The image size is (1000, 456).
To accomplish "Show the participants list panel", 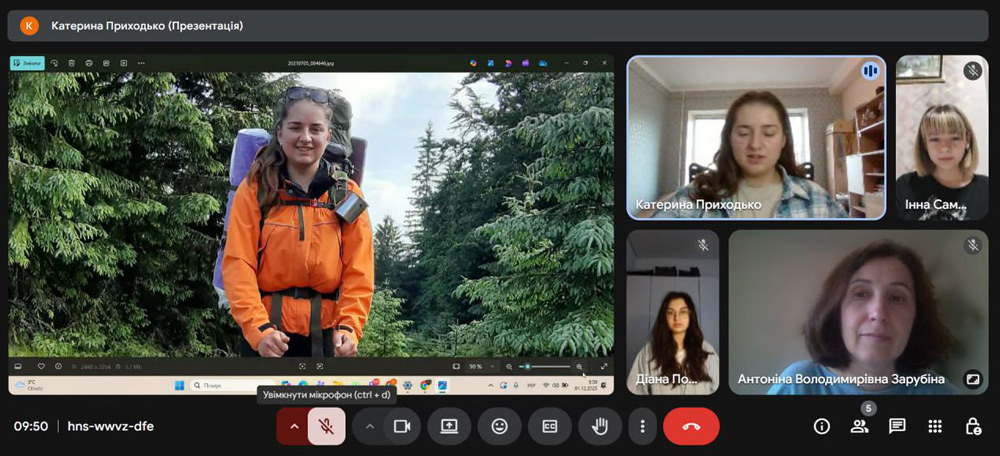I will pyautogui.click(x=859, y=426).
